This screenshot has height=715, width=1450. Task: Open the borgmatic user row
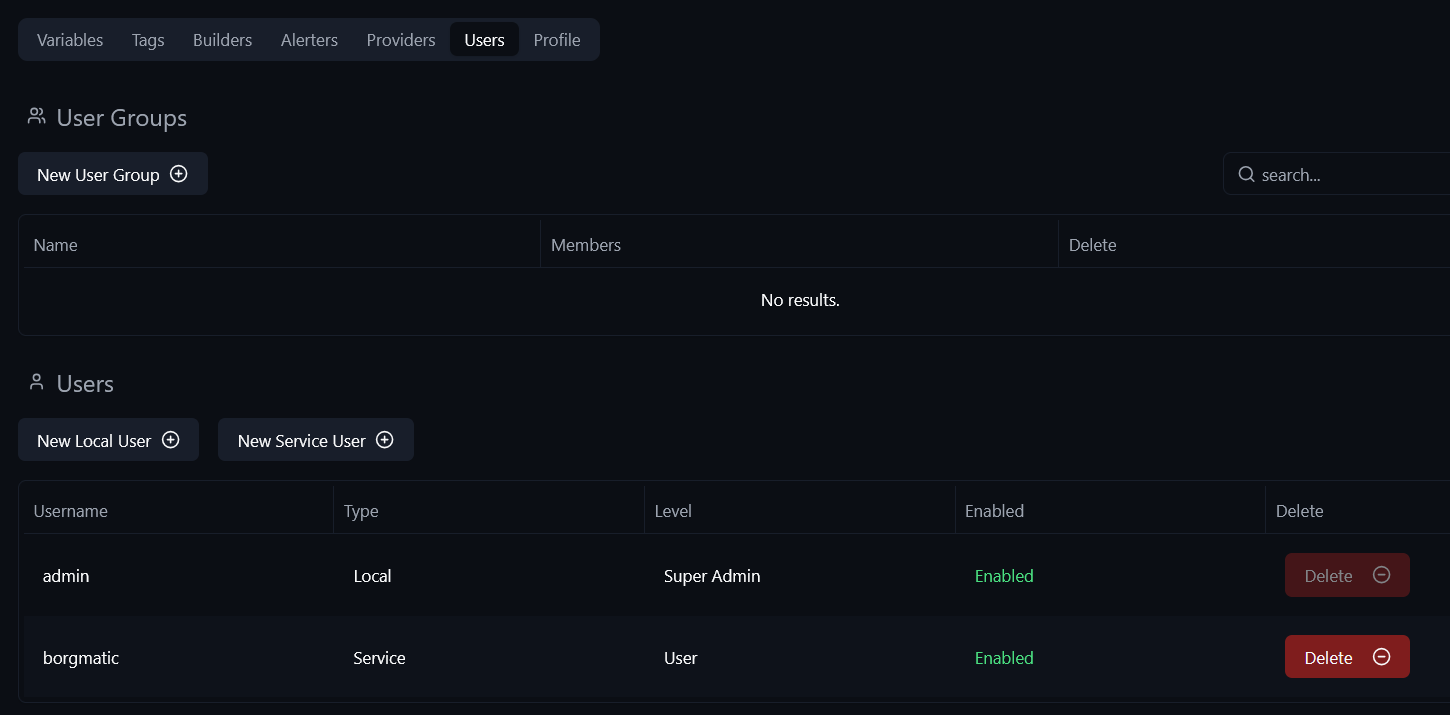click(x=81, y=658)
